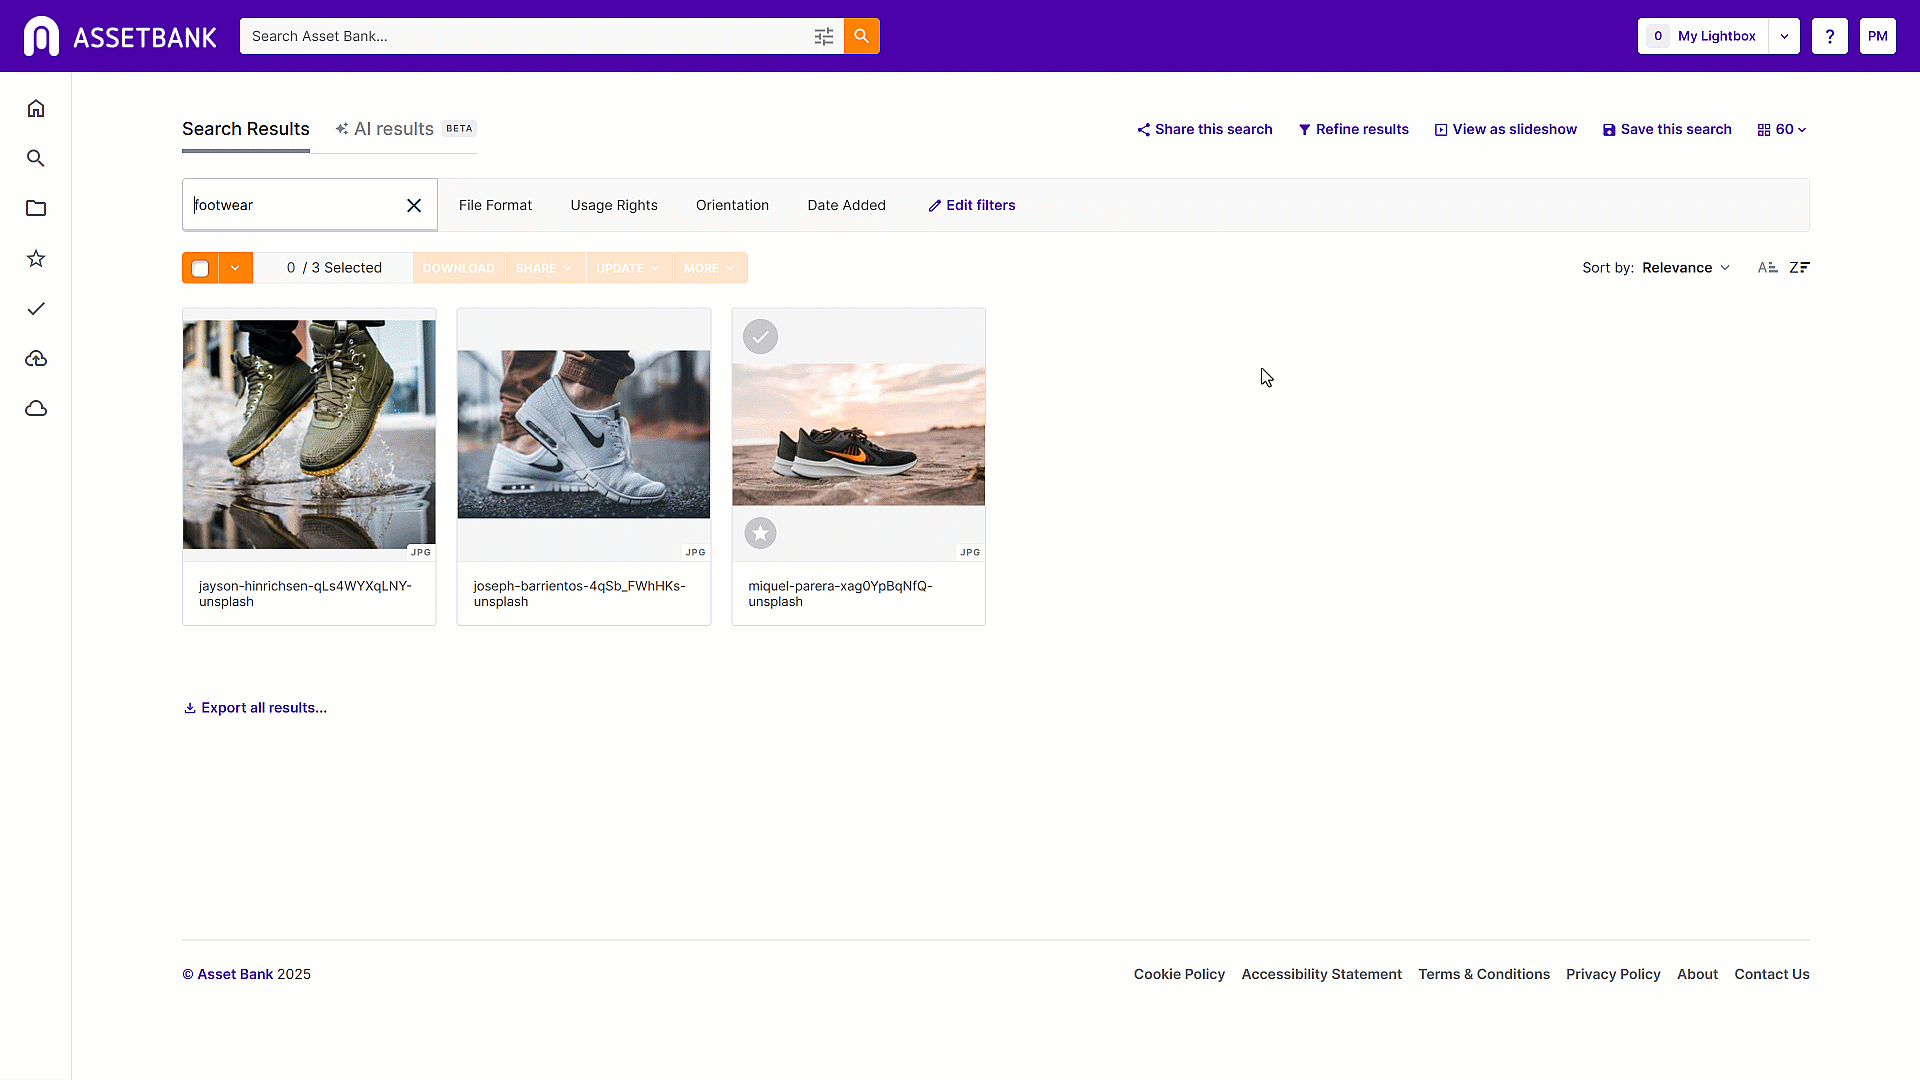Open My Lightbox
The width and height of the screenshot is (1920, 1080).
coord(1716,36)
